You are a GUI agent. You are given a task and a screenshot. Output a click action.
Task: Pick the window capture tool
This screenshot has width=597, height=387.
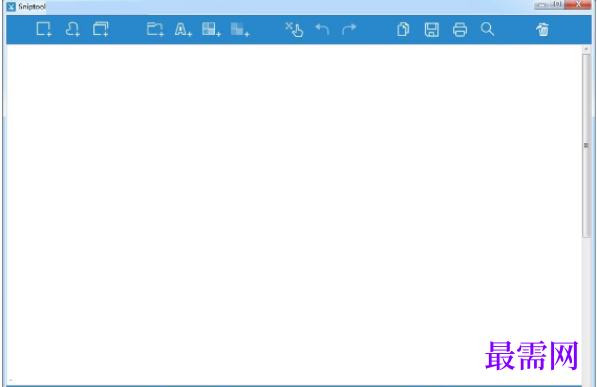101,29
